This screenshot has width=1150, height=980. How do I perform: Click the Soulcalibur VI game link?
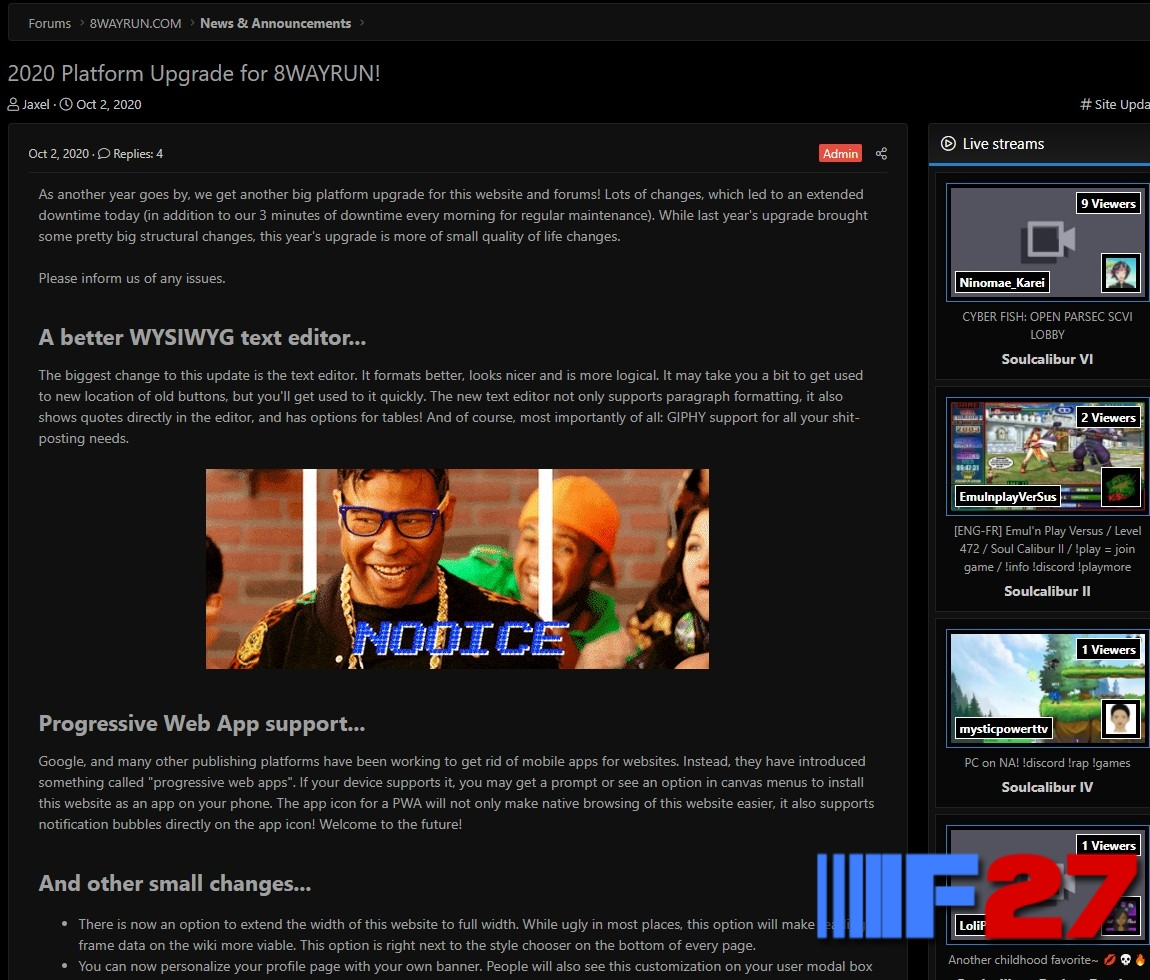(1047, 359)
